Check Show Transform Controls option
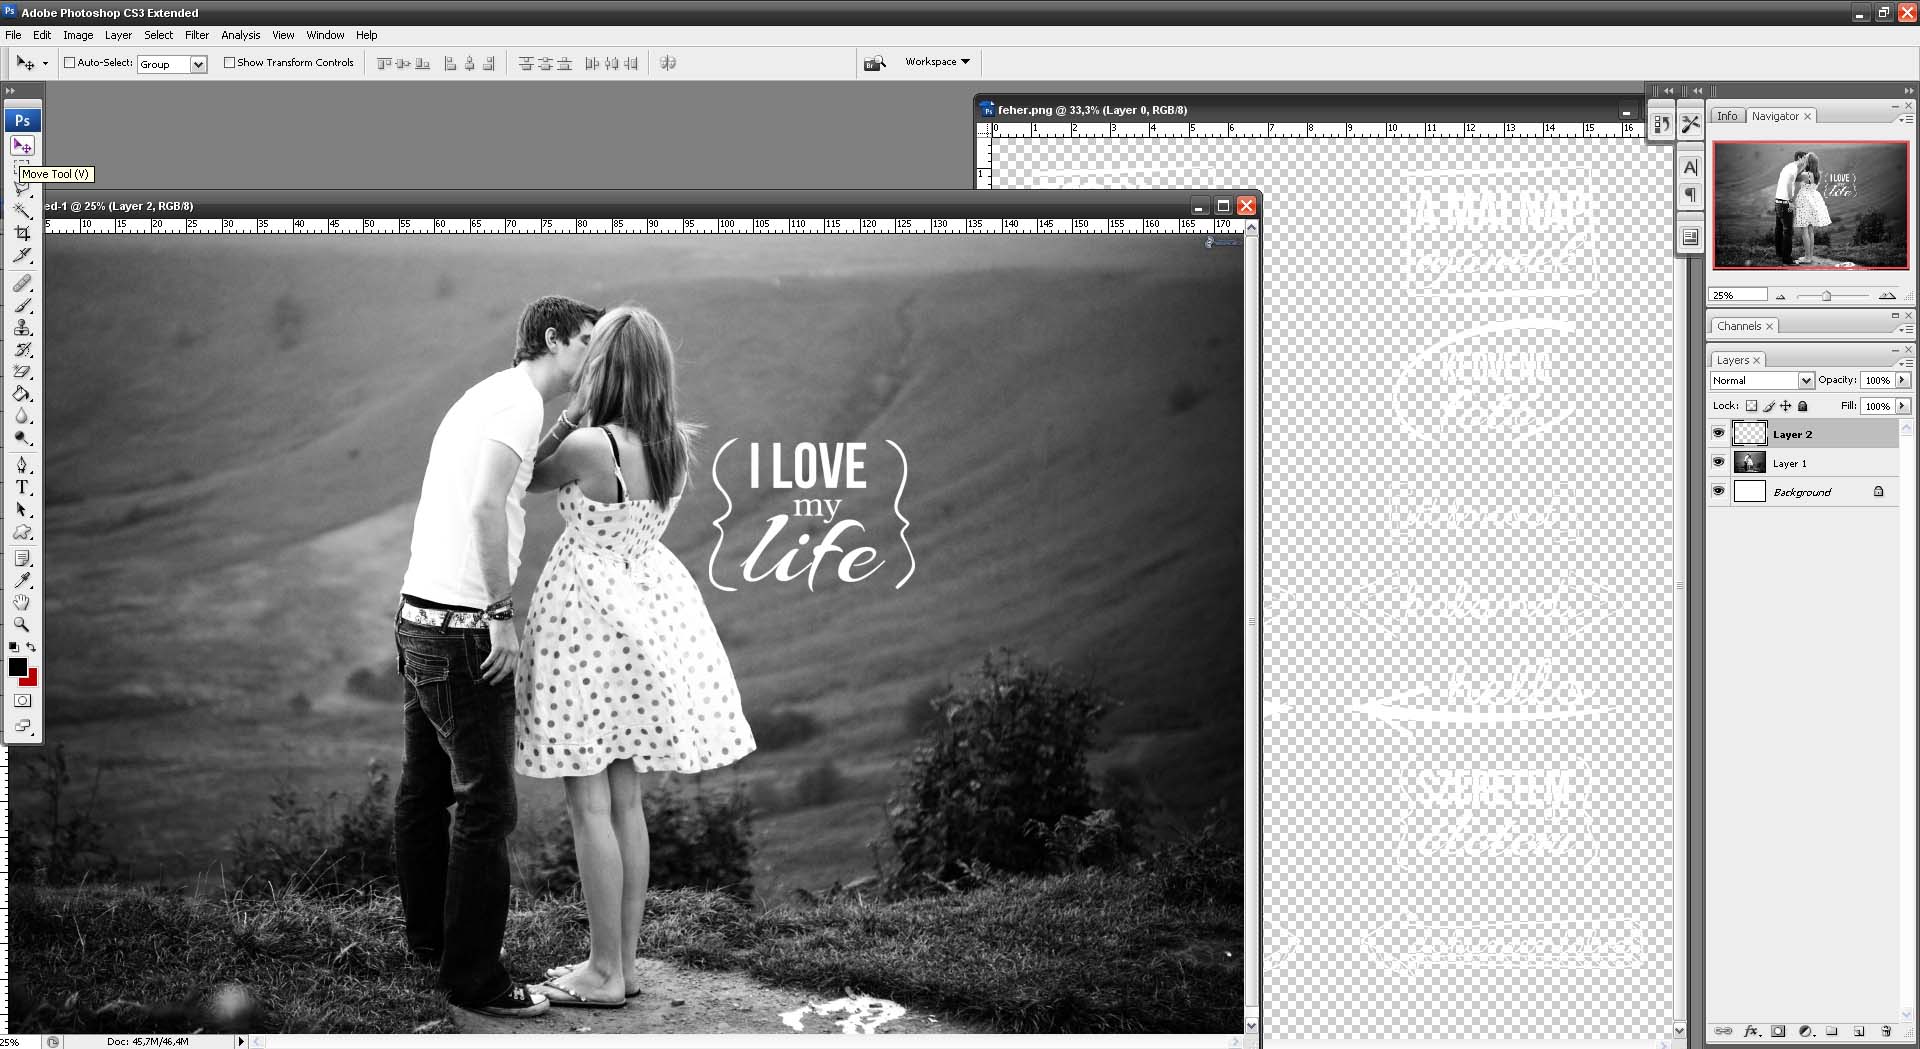1920x1049 pixels. click(x=229, y=62)
